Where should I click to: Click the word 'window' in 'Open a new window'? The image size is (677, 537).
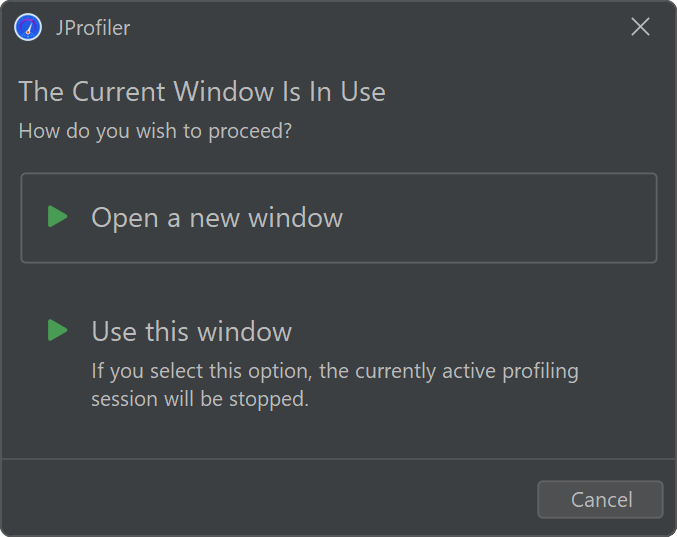point(295,217)
